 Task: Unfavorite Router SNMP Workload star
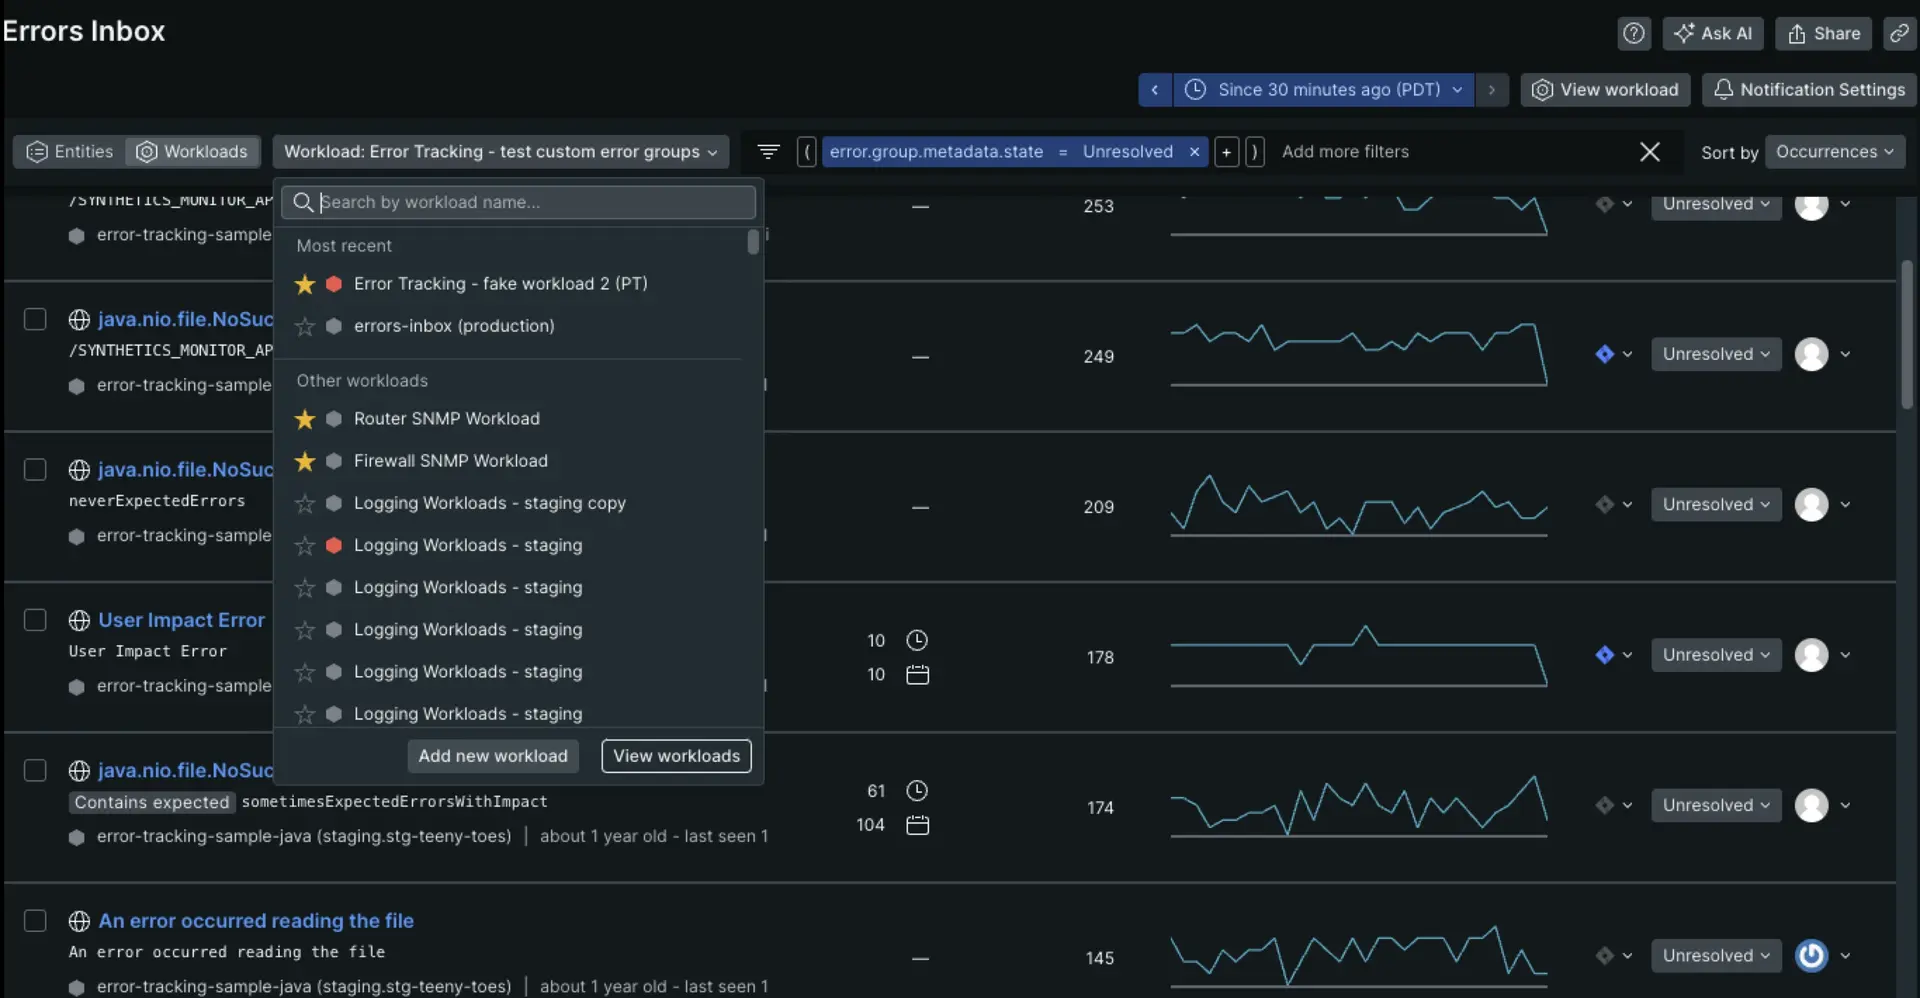tap(305, 419)
